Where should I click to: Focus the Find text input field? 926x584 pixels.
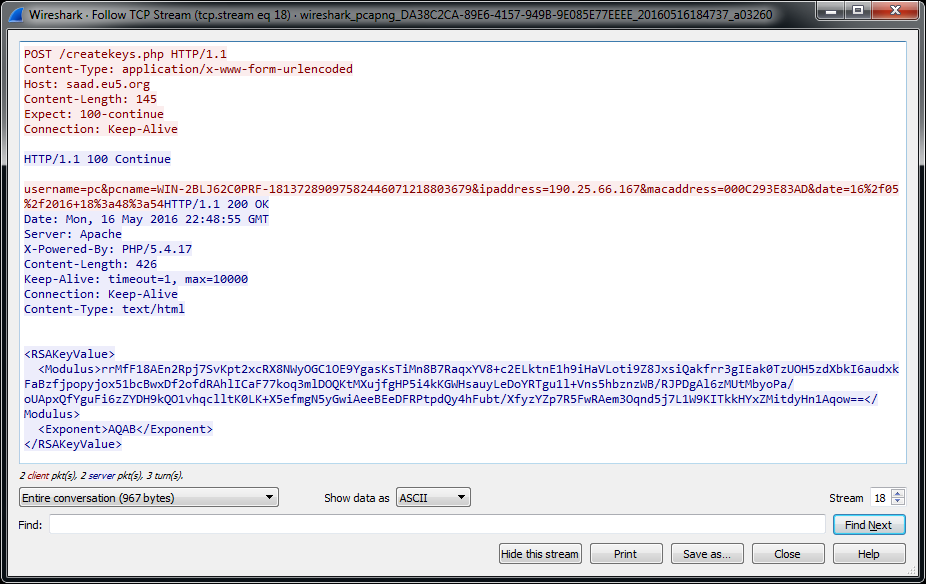pos(438,525)
